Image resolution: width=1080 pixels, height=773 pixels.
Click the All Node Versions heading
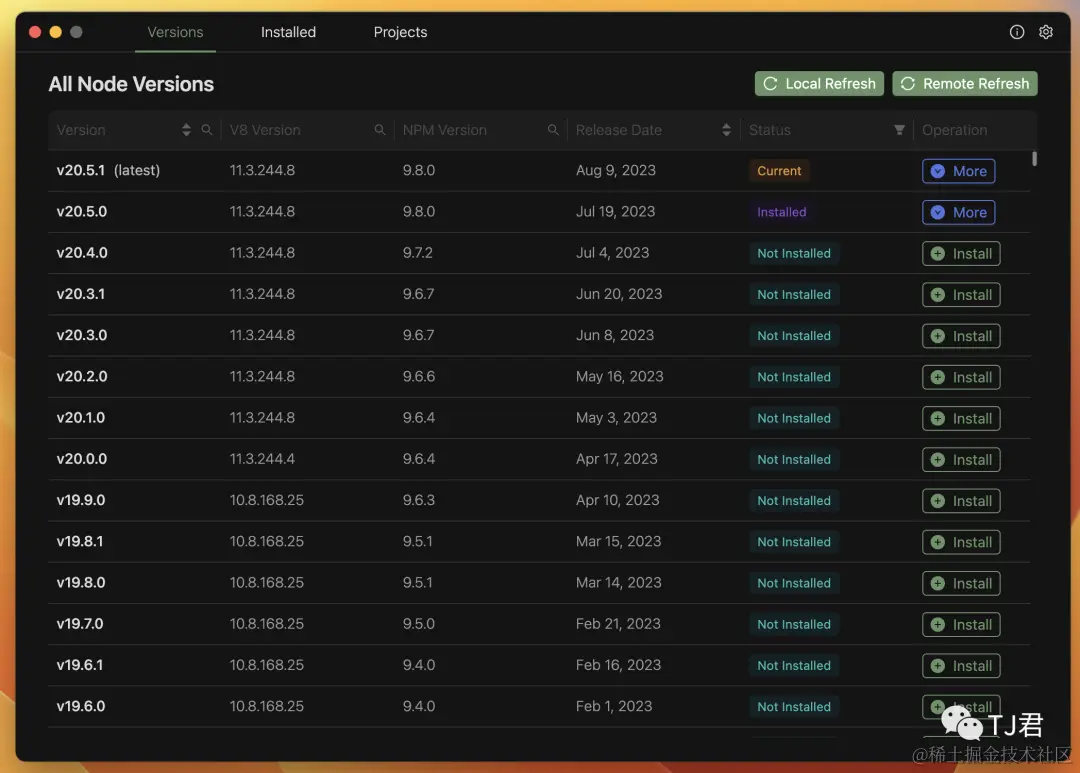click(131, 84)
